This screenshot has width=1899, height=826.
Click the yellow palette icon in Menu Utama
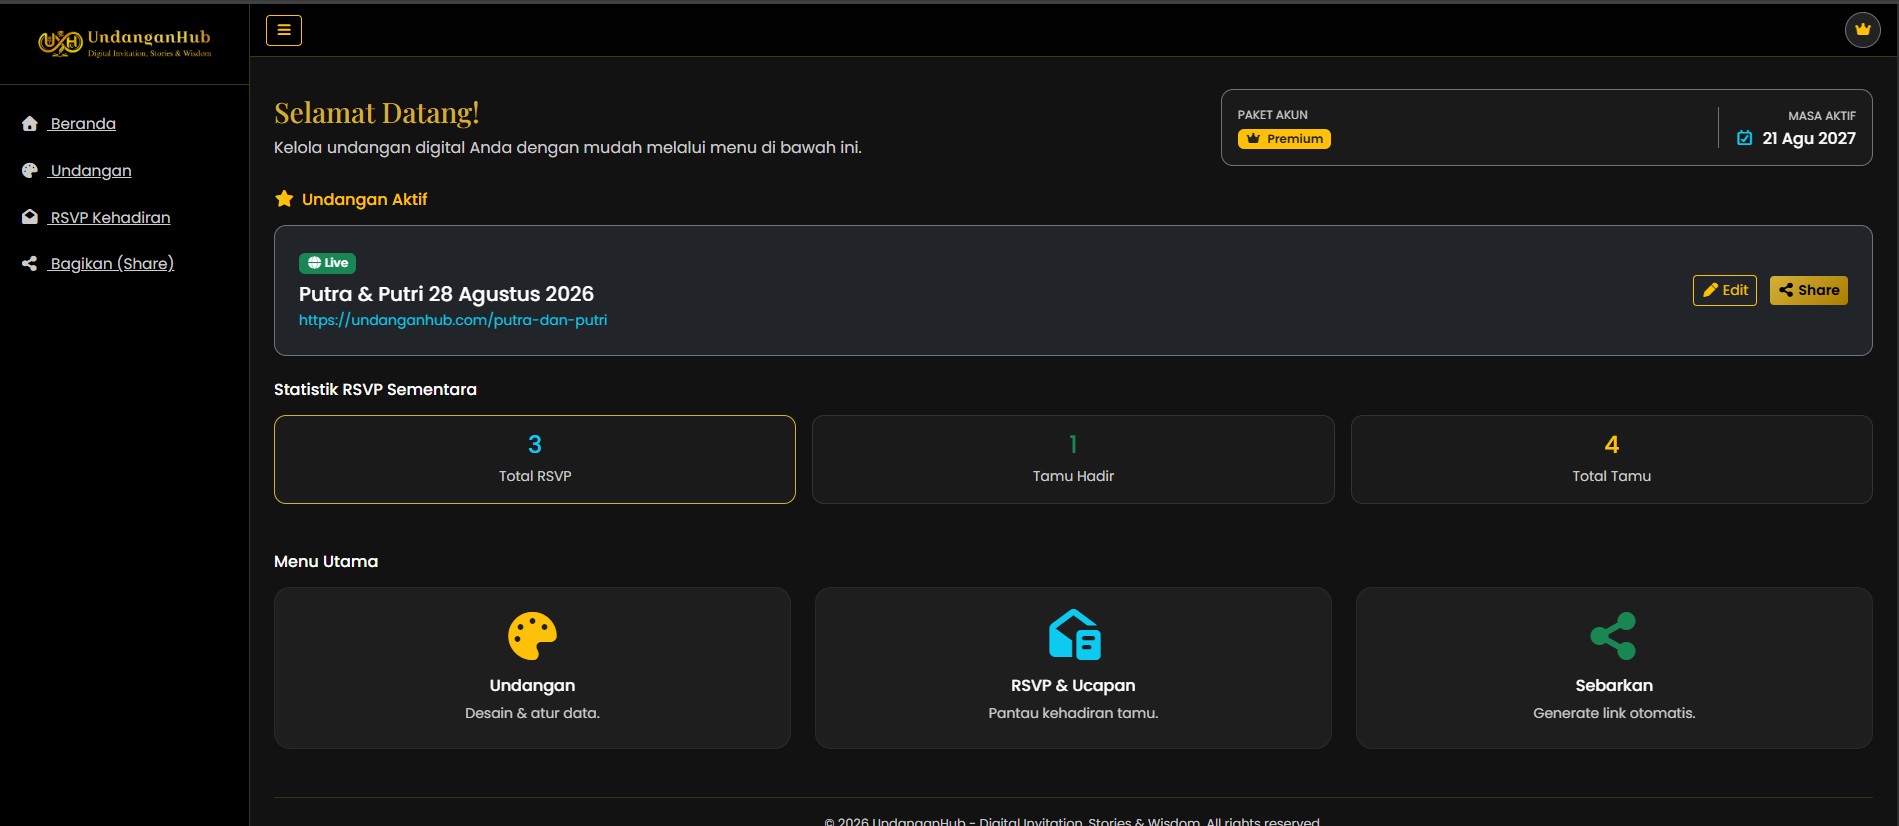click(x=532, y=636)
